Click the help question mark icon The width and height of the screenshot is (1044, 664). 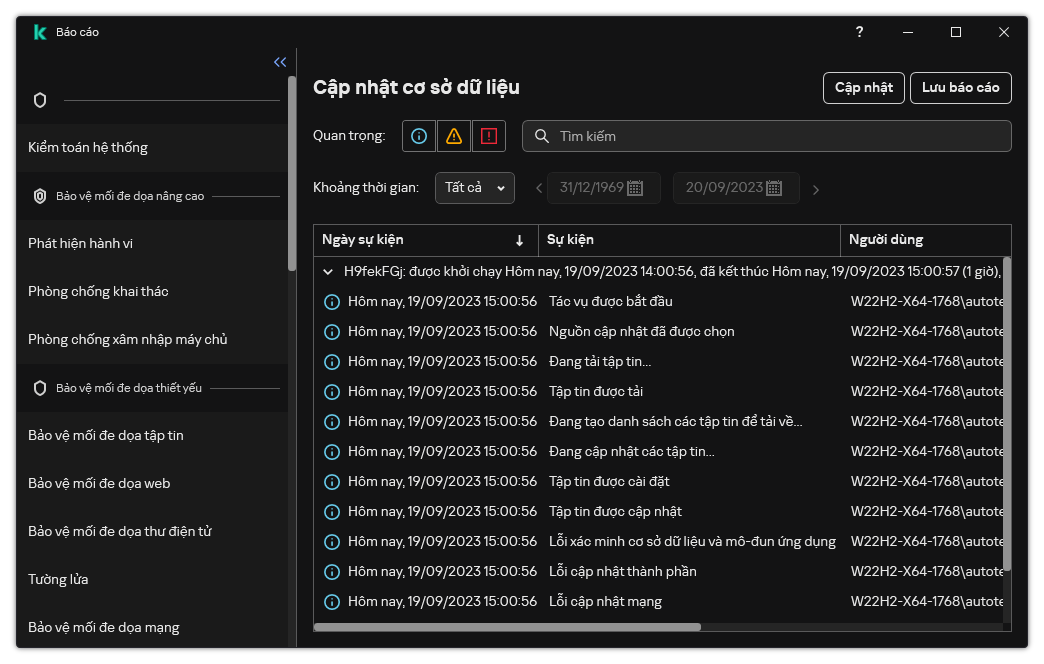(859, 32)
